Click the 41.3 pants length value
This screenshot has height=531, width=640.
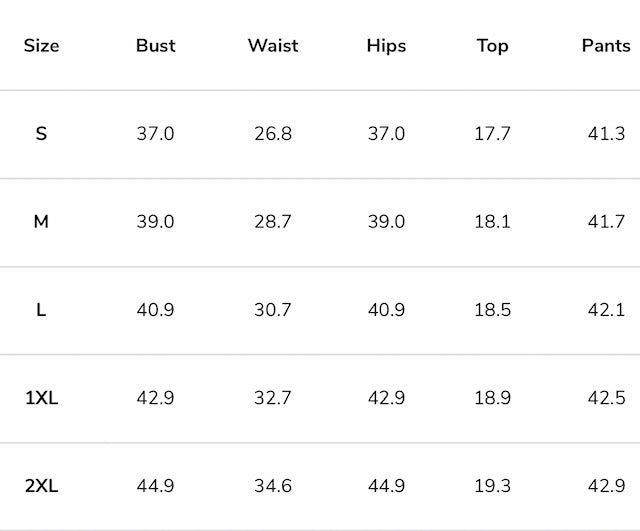tap(606, 134)
